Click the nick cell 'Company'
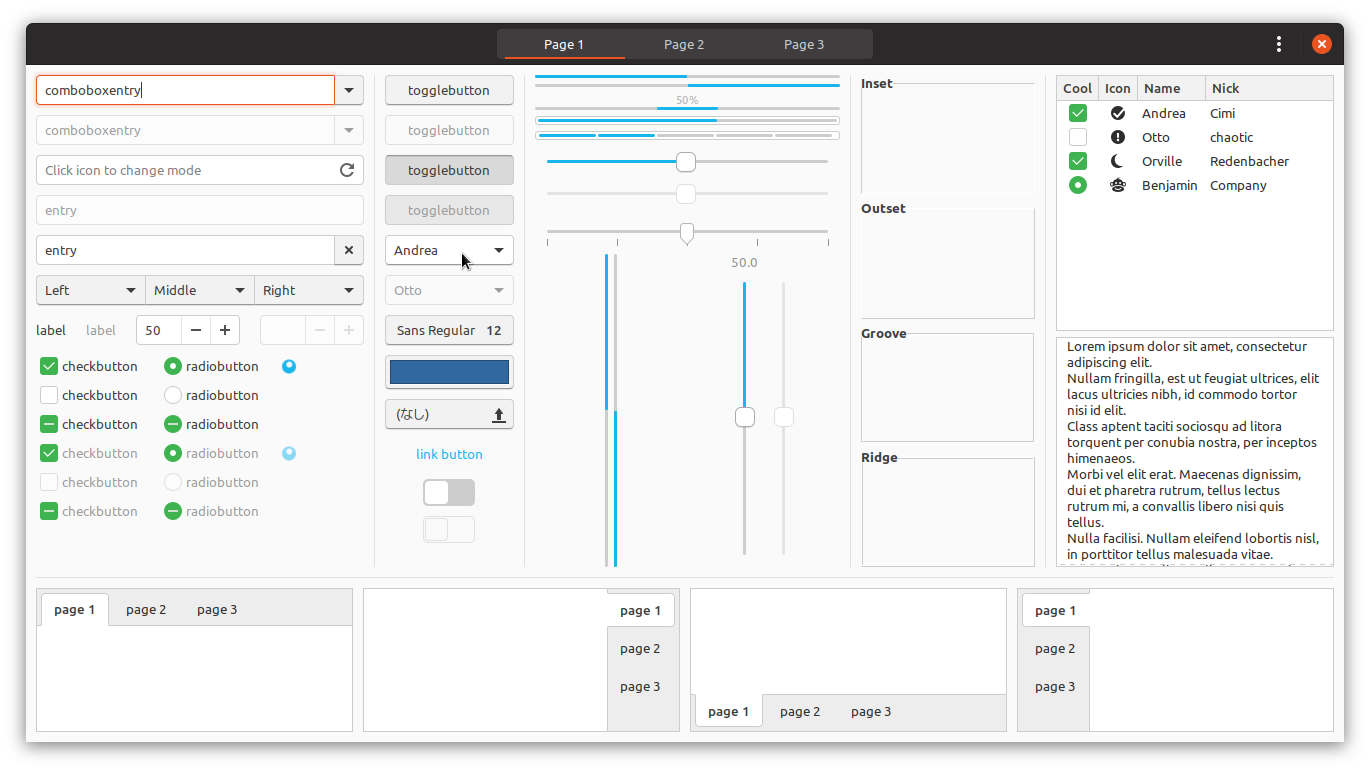 [x=1238, y=185]
